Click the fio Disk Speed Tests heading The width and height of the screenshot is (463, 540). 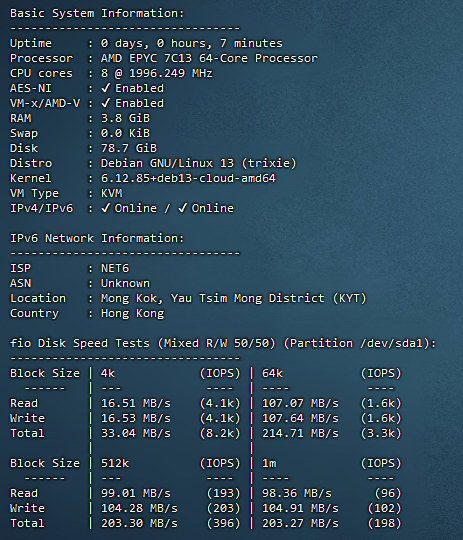click(223, 343)
